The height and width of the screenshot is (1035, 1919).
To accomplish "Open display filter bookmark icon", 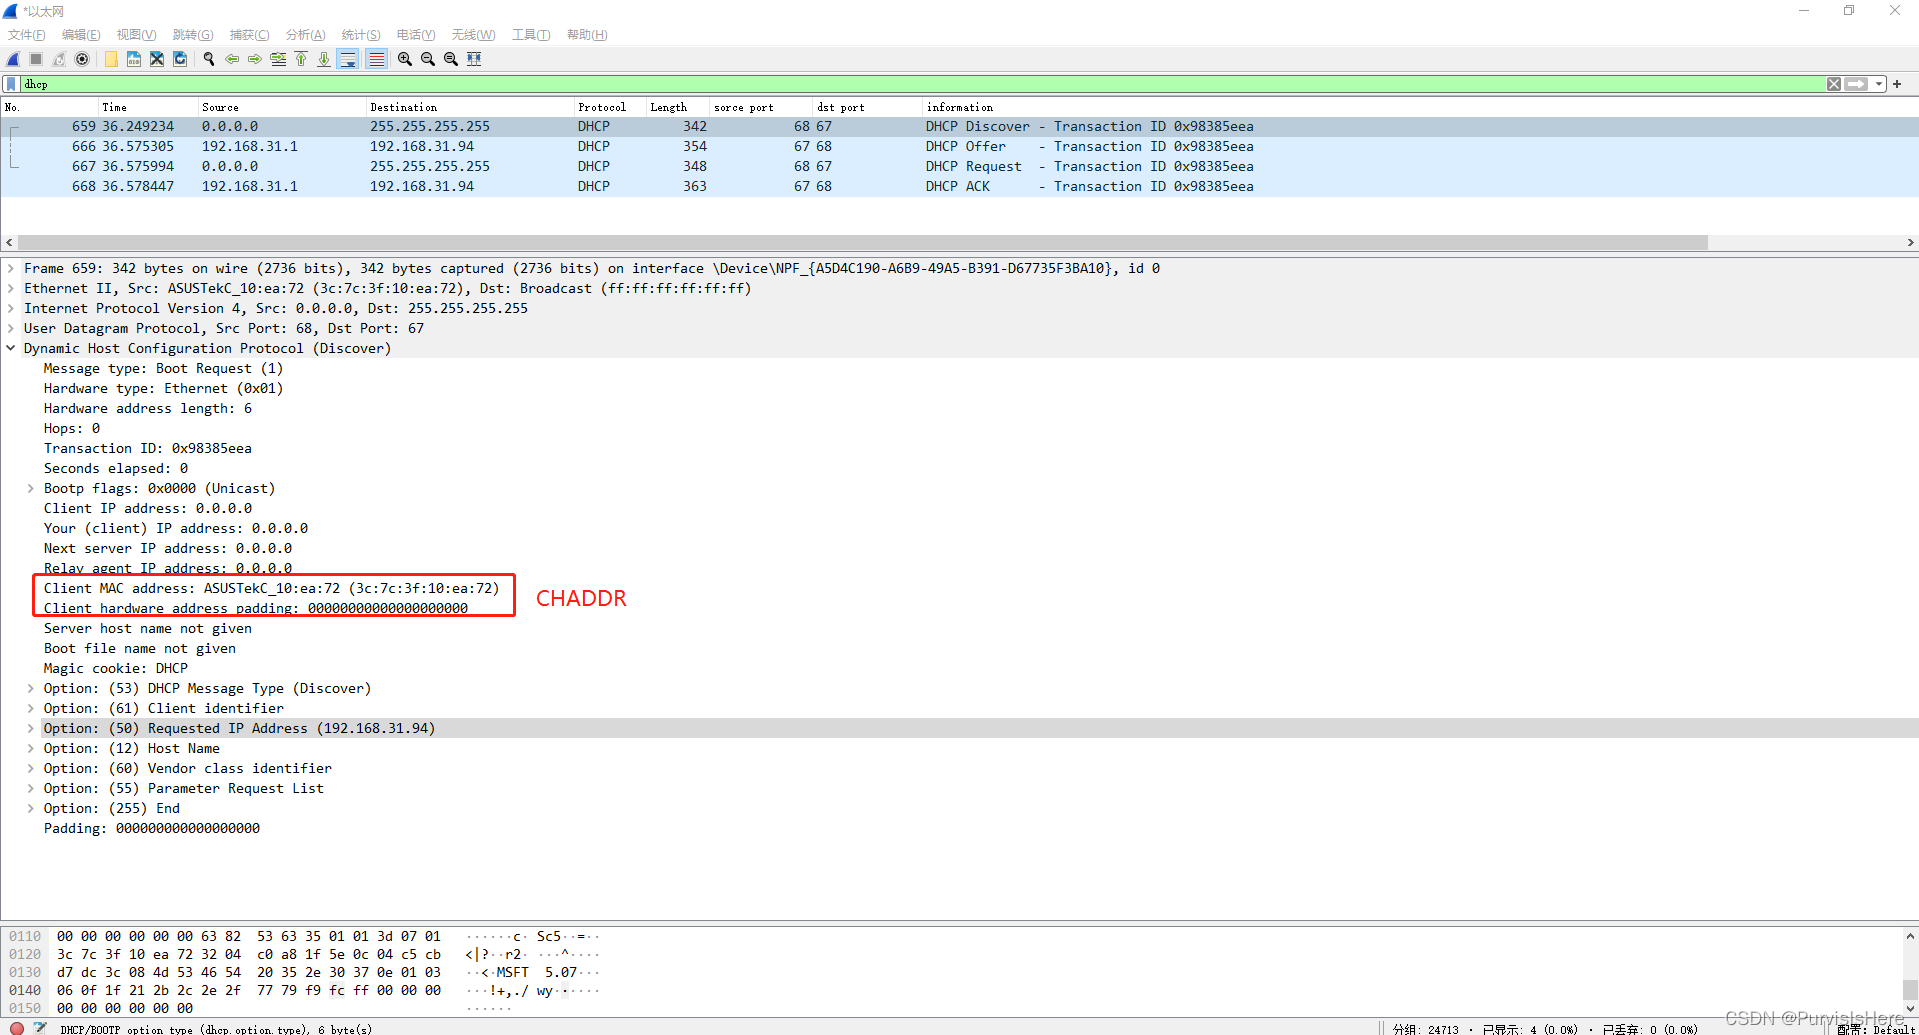I will pyautogui.click(x=11, y=84).
